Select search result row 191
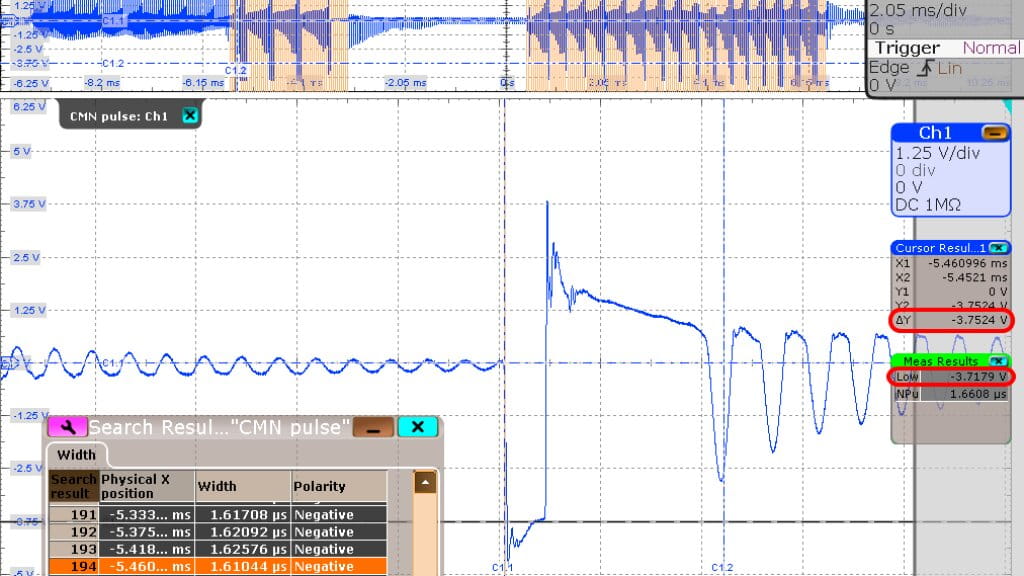 tap(200, 514)
